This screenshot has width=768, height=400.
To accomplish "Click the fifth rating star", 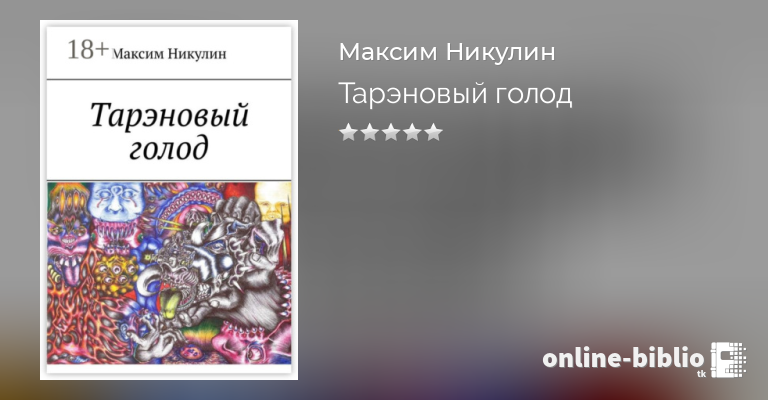I will click(434, 132).
